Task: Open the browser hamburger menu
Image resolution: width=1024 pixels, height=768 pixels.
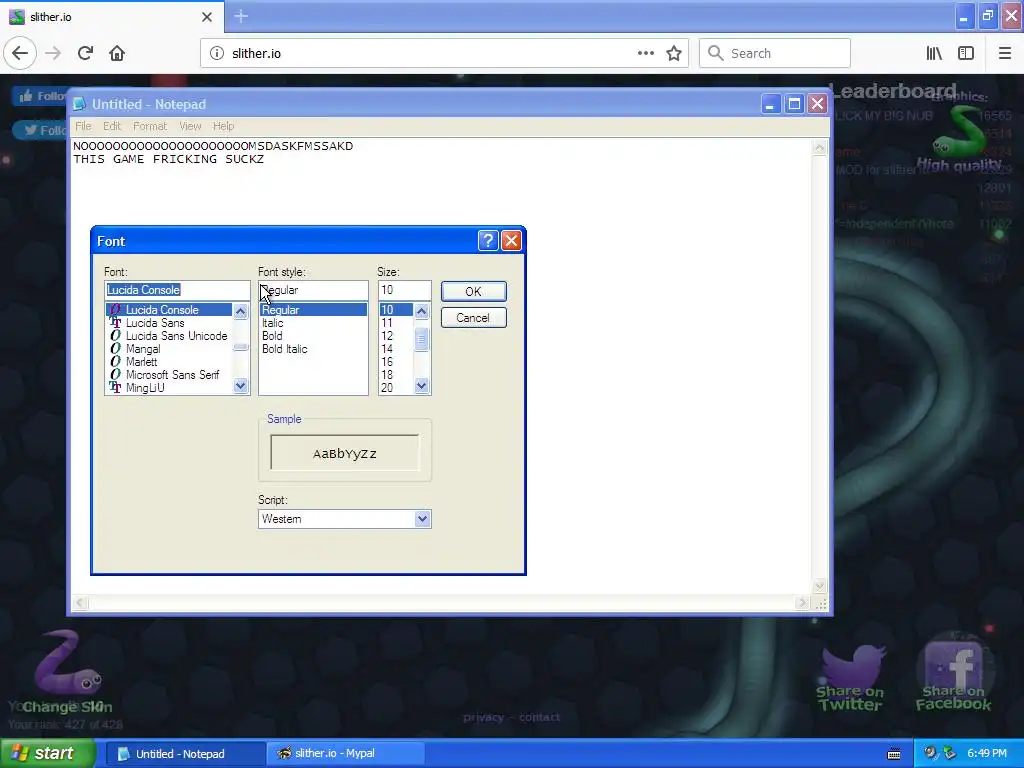Action: click(1005, 54)
